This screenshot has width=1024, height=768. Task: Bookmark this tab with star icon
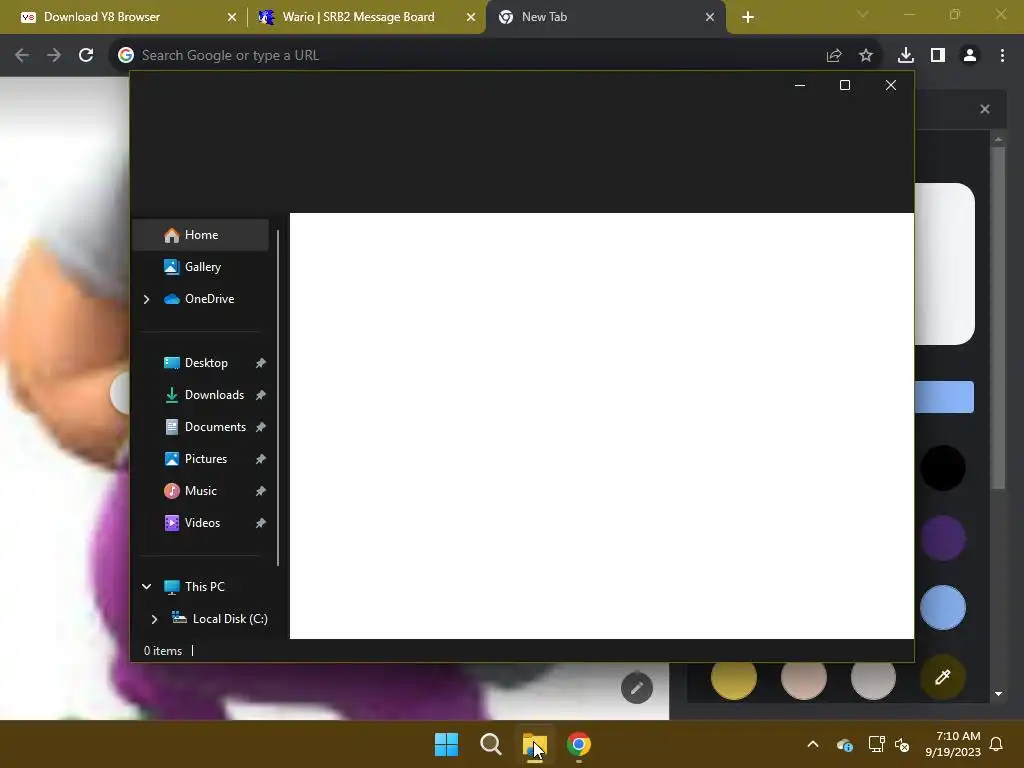click(x=866, y=56)
